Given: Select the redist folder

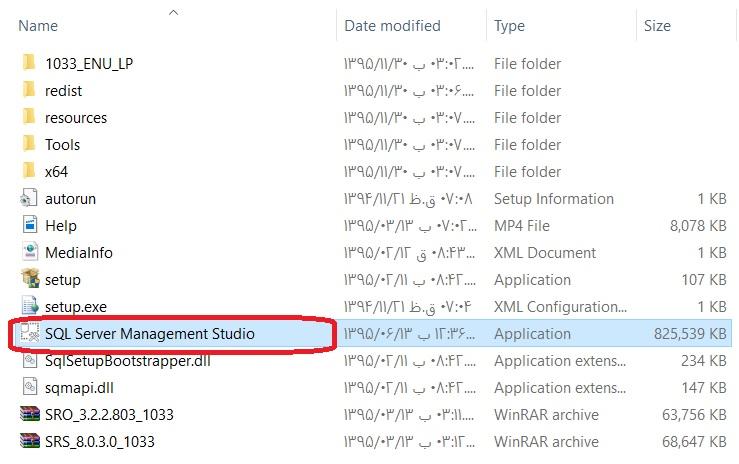Looking at the screenshot, I should (63, 91).
